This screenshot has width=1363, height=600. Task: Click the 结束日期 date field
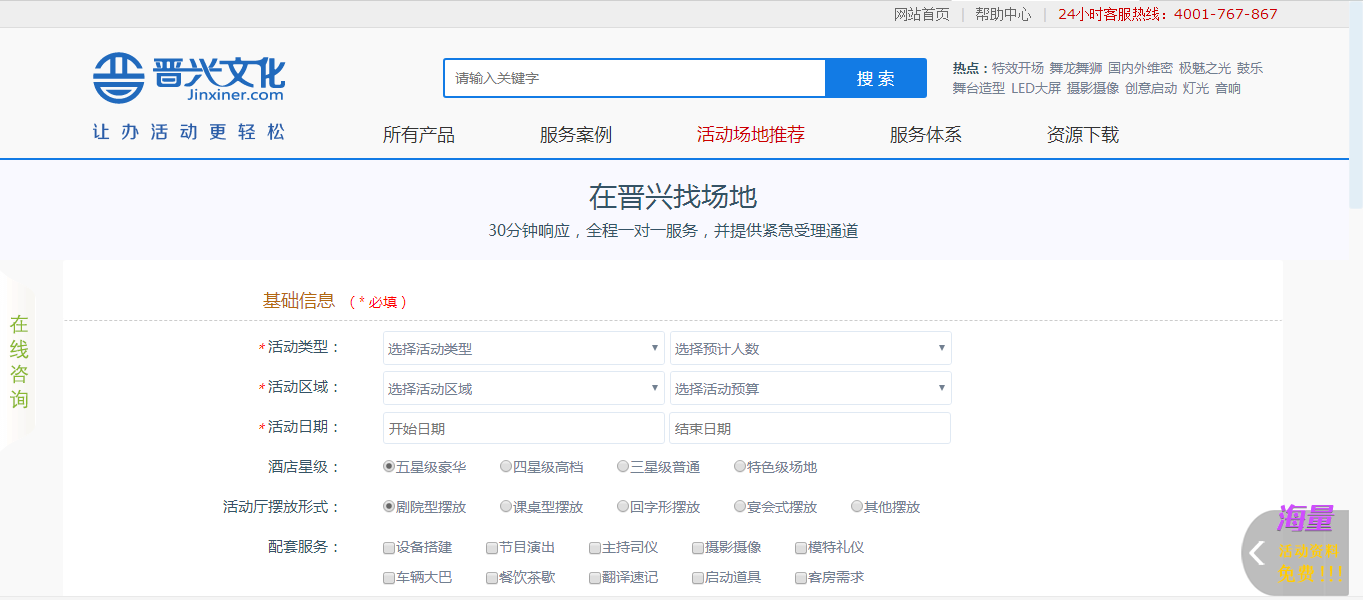[809, 428]
